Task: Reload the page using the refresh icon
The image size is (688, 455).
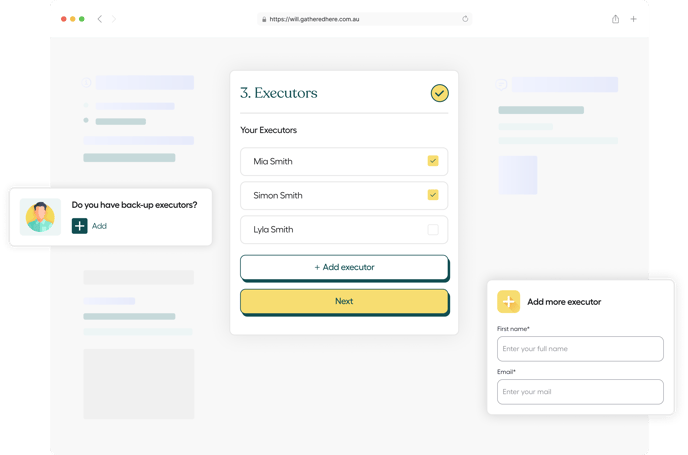Action: coord(465,19)
